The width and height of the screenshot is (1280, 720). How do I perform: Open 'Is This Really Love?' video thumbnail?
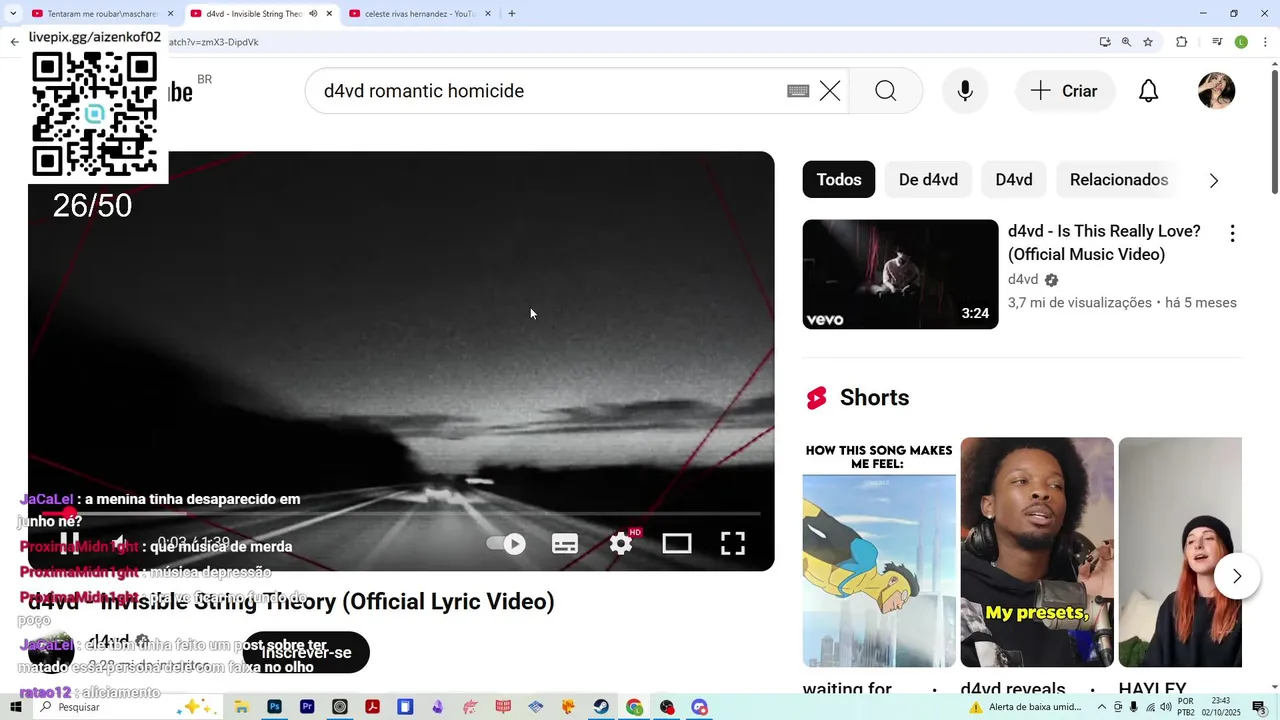(900, 274)
